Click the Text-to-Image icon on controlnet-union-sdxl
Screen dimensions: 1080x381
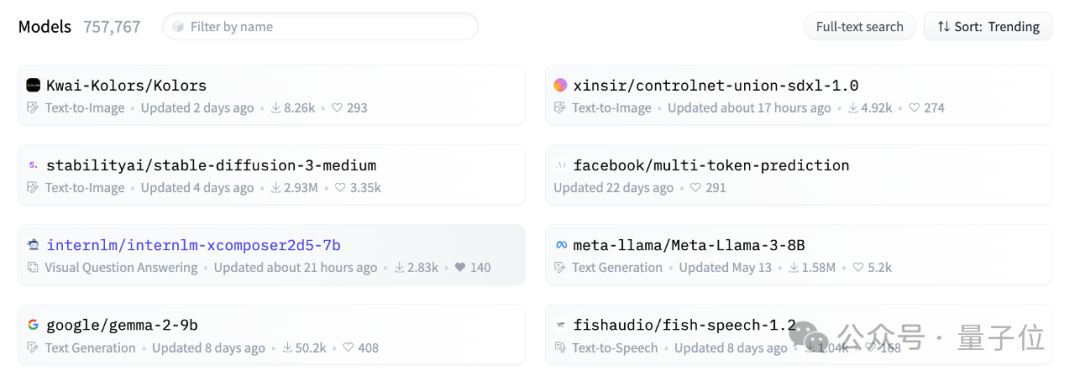pyautogui.click(x=560, y=108)
